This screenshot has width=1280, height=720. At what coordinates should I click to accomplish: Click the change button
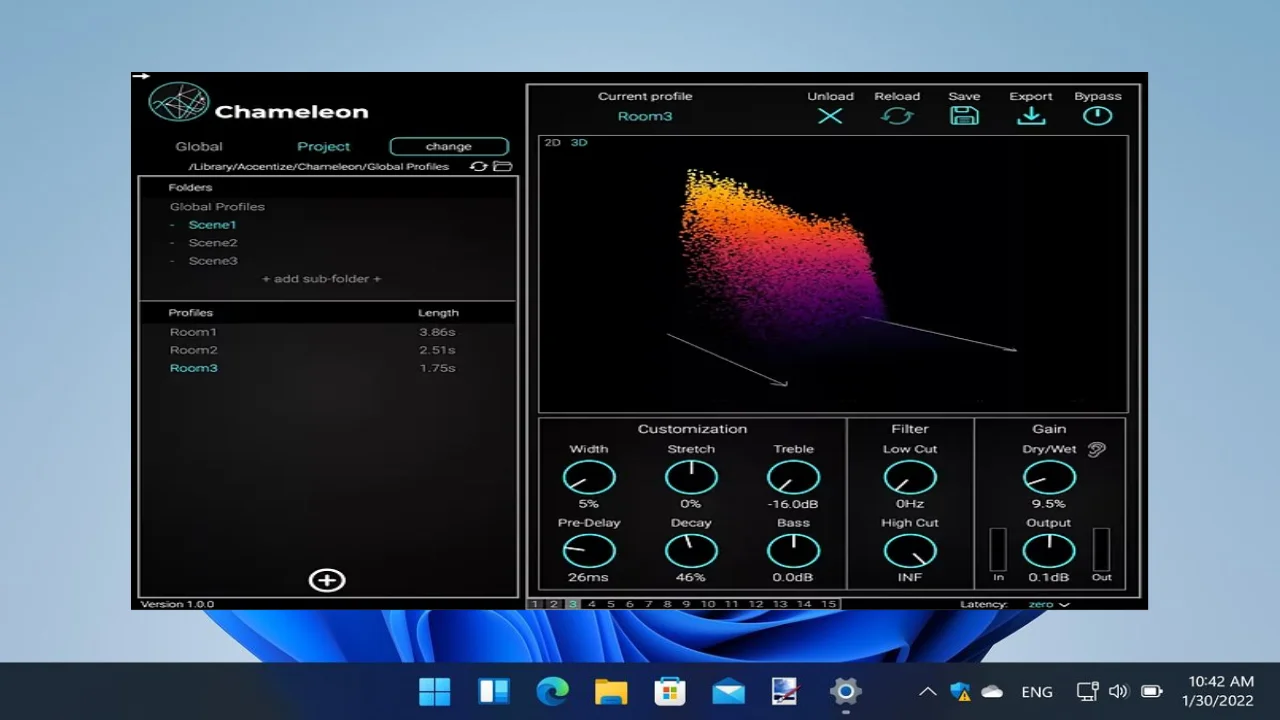[449, 146]
